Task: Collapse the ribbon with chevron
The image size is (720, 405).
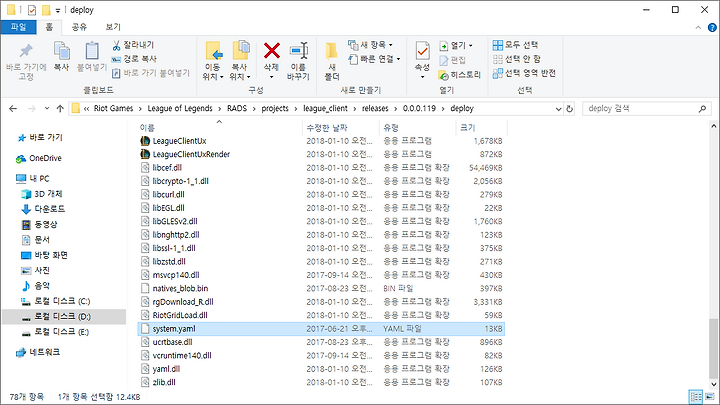Action: pos(698,28)
